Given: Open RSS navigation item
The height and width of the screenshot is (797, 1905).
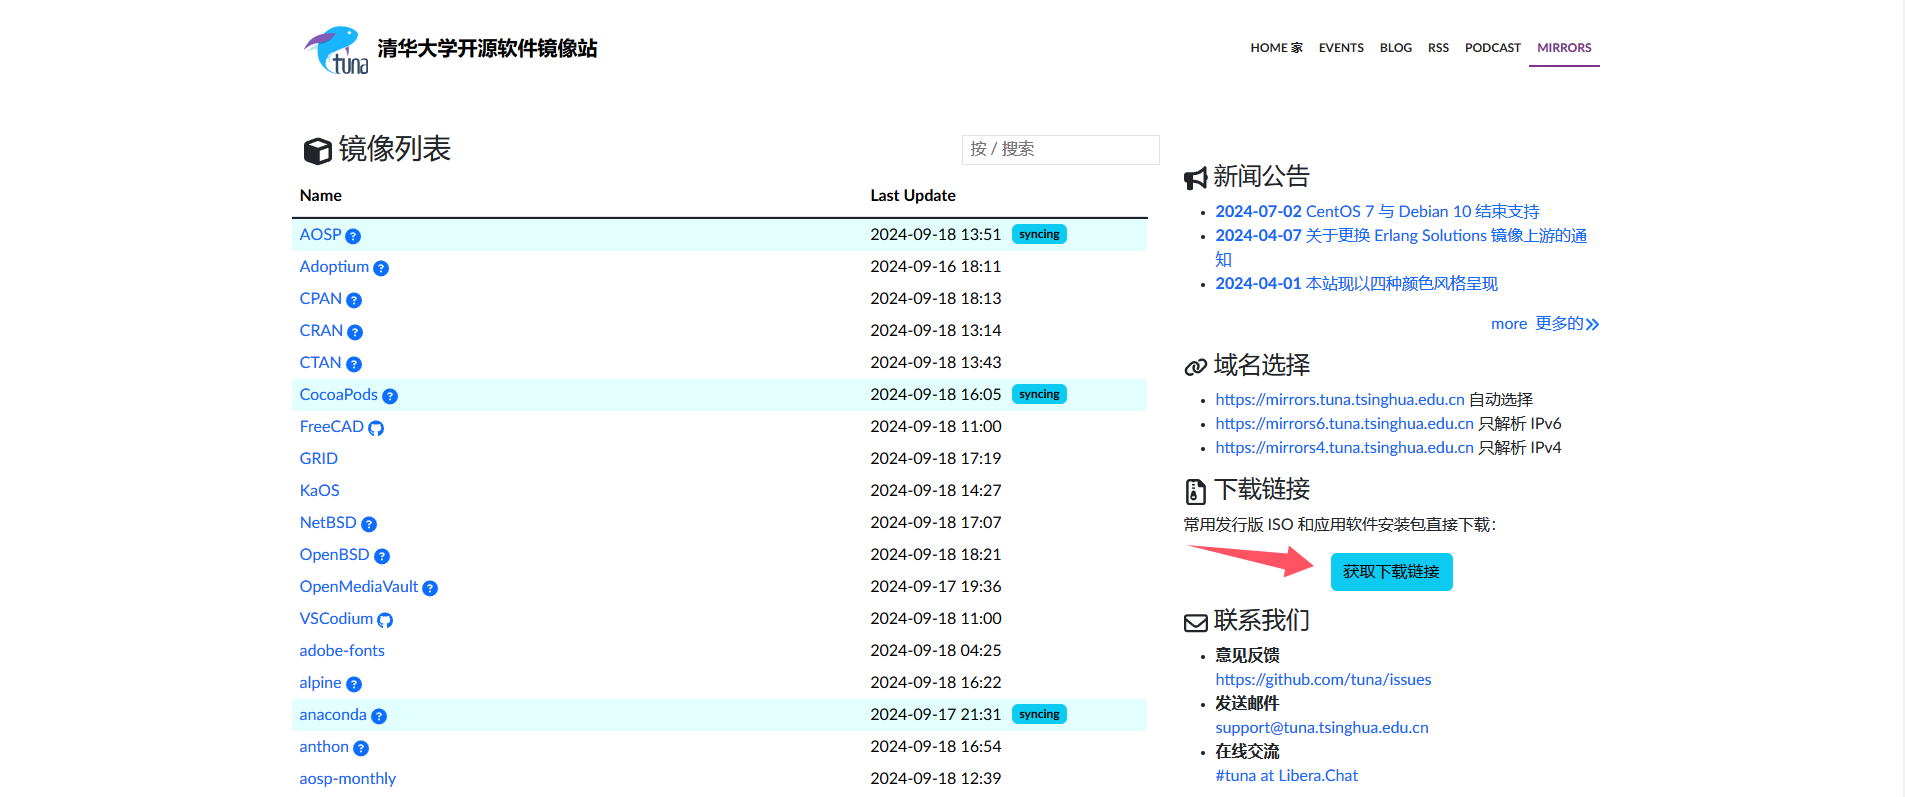Looking at the screenshot, I should pos(1438,48).
